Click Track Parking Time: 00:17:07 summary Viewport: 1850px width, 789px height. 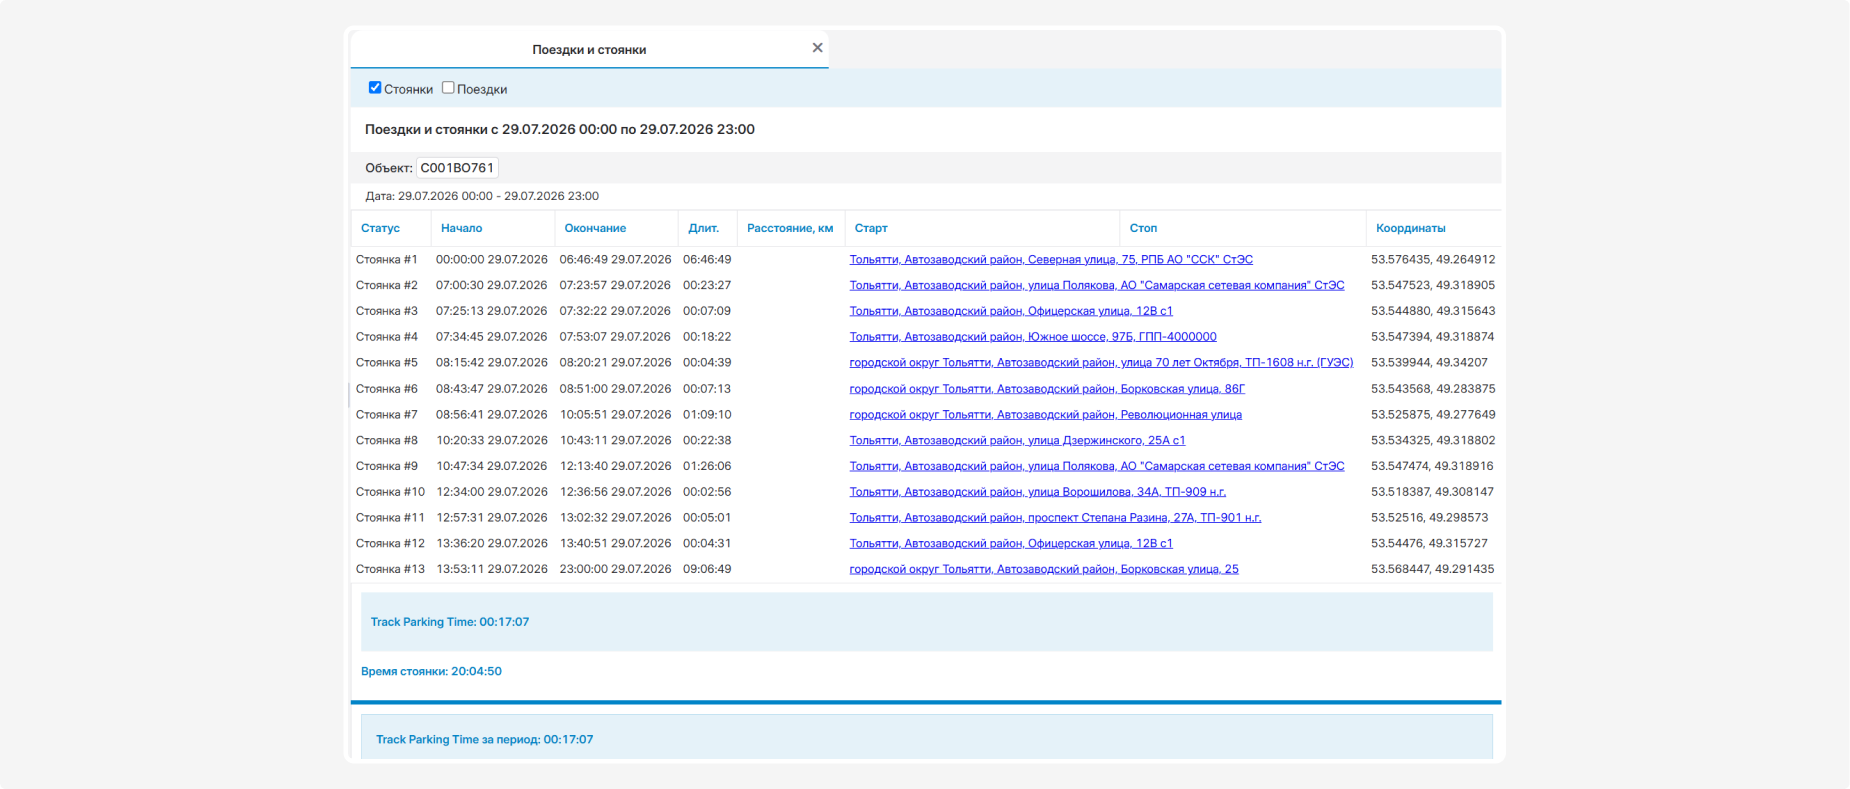pyautogui.click(x=450, y=622)
